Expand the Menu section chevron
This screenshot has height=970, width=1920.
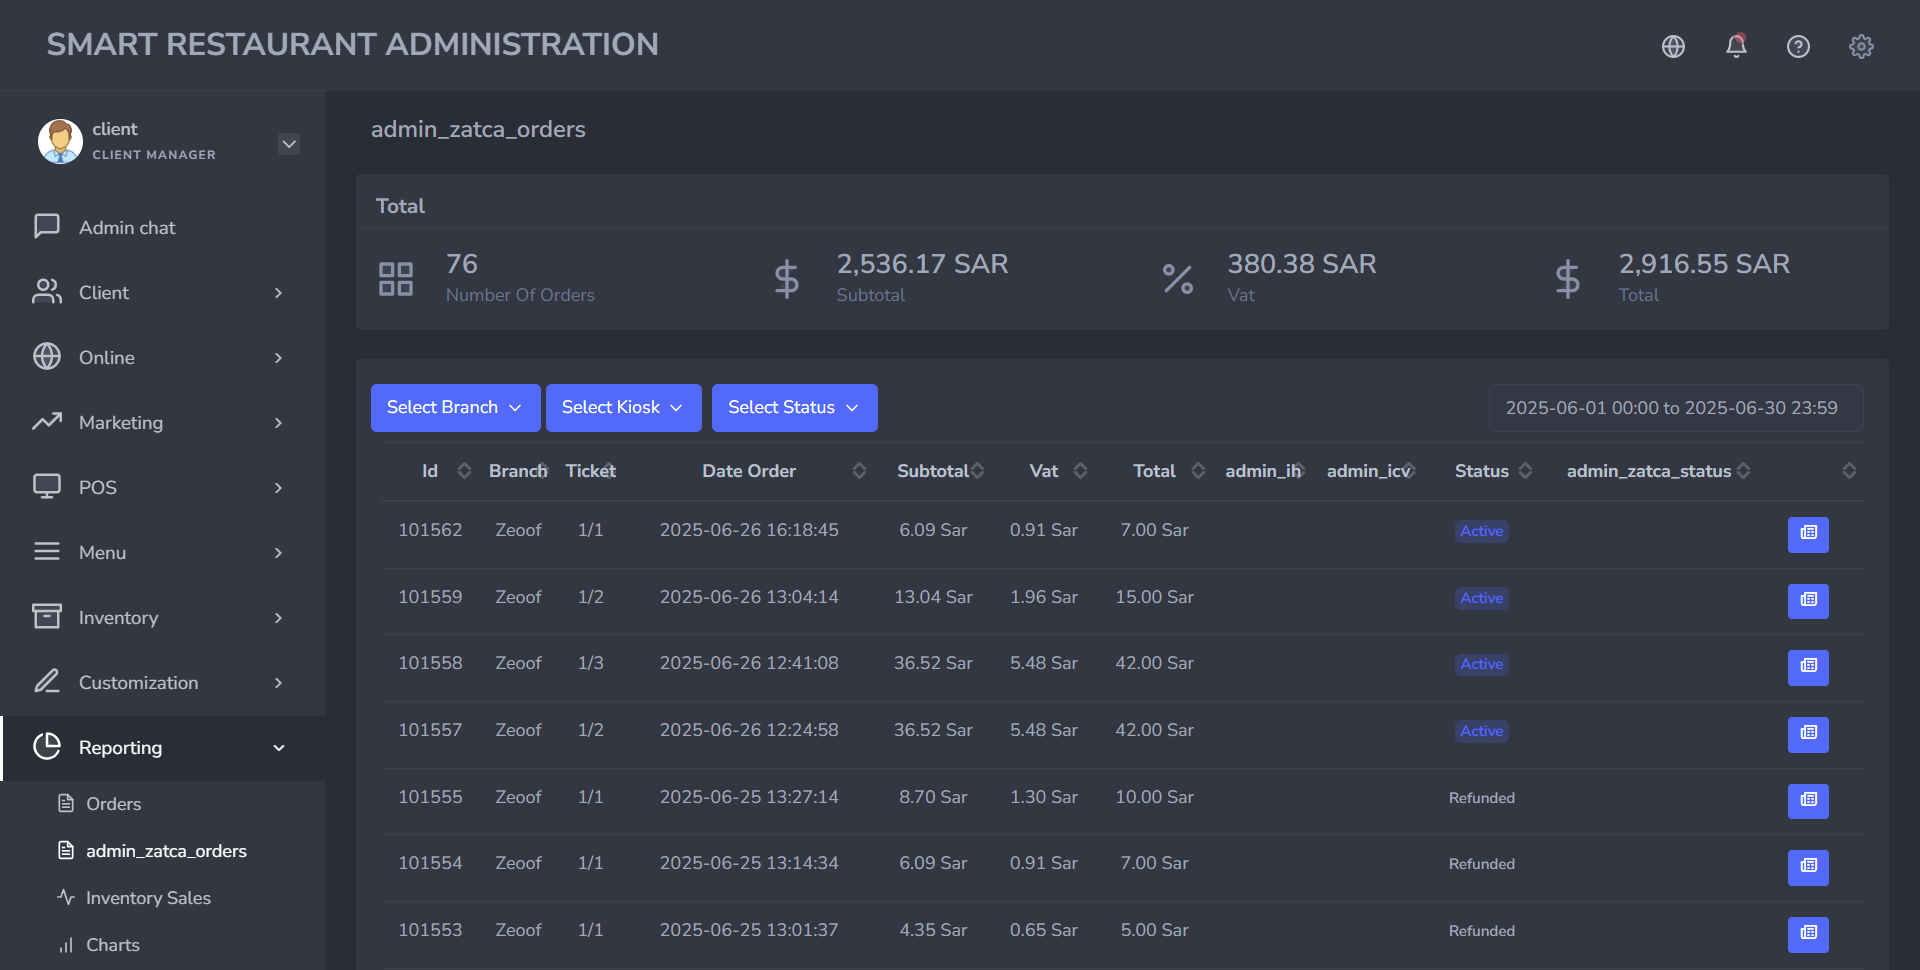pyautogui.click(x=278, y=553)
